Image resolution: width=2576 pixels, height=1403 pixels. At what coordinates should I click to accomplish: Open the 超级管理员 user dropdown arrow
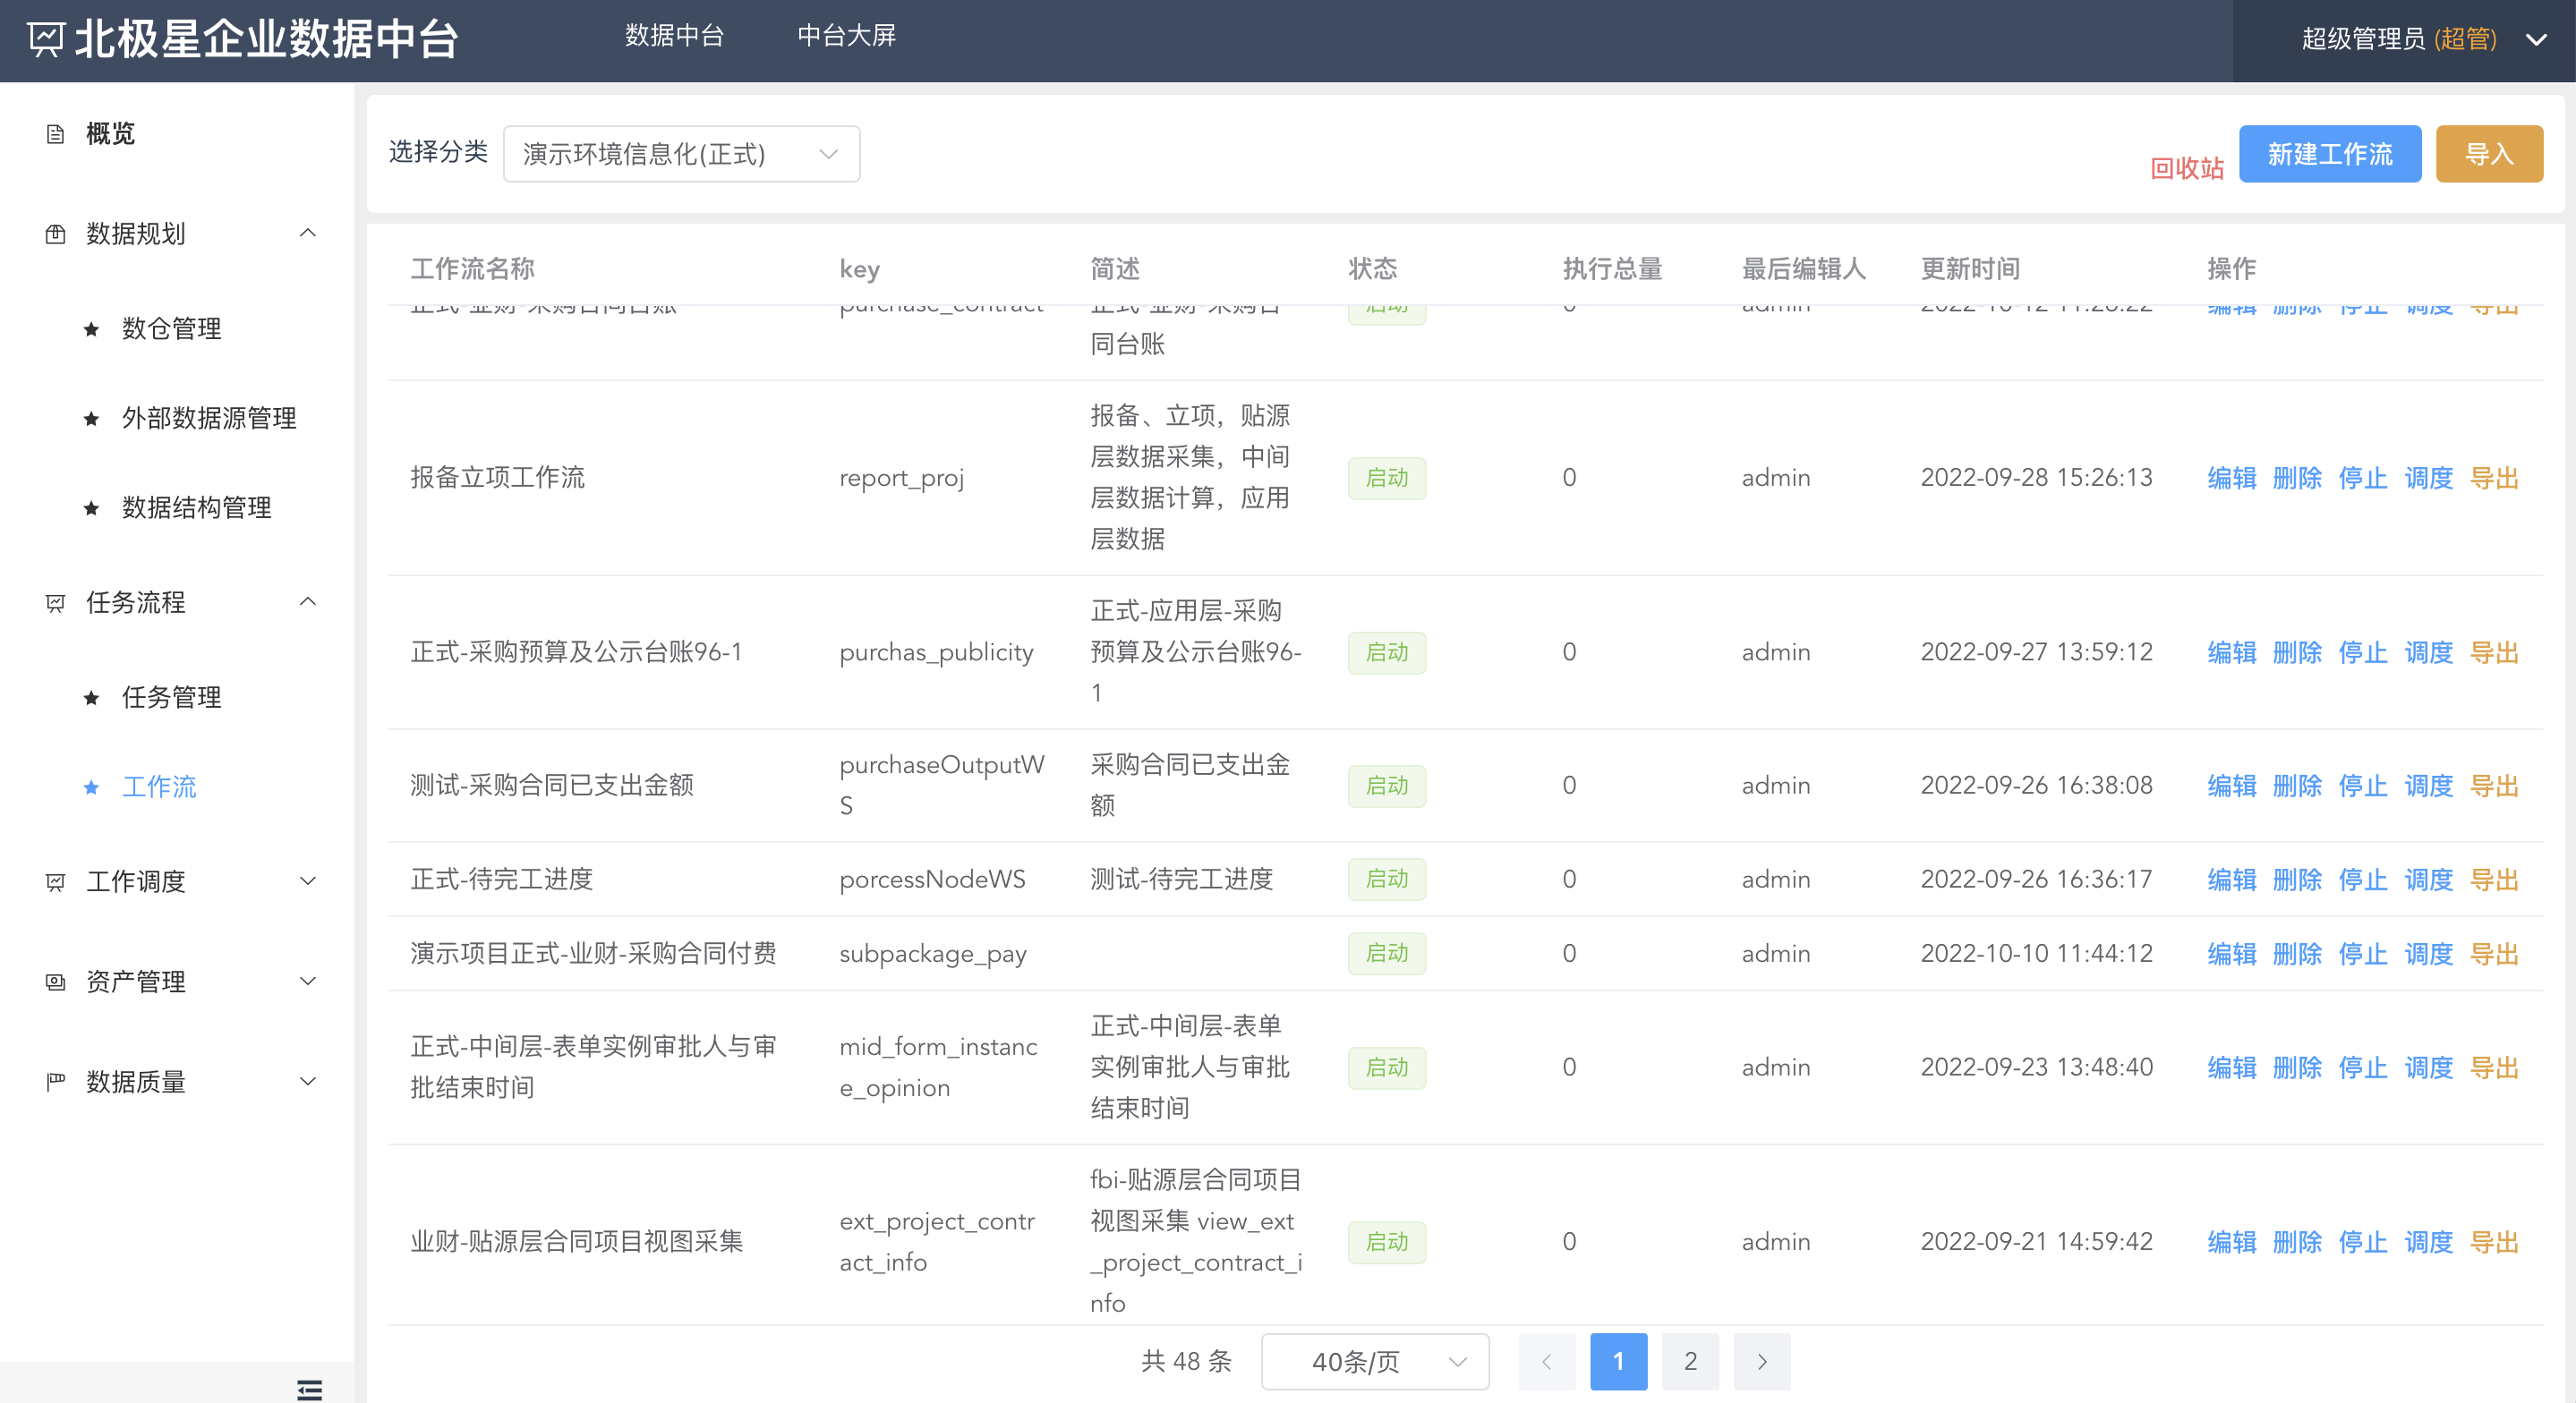pyautogui.click(x=2536, y=40)
